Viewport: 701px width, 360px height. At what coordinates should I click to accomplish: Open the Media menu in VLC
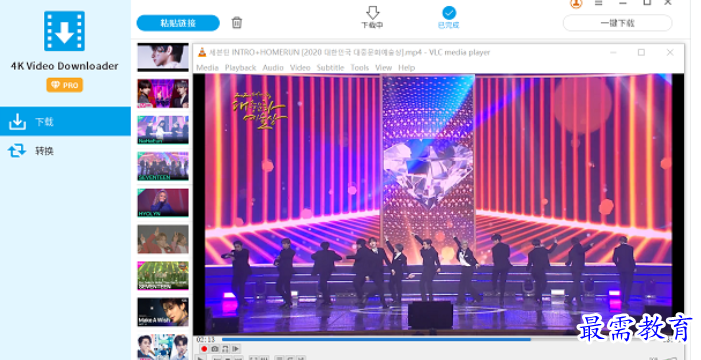coord(207,68)
